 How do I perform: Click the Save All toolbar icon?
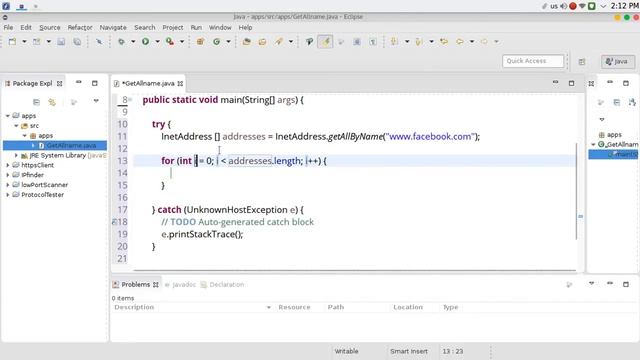click(x=77, y=42)
